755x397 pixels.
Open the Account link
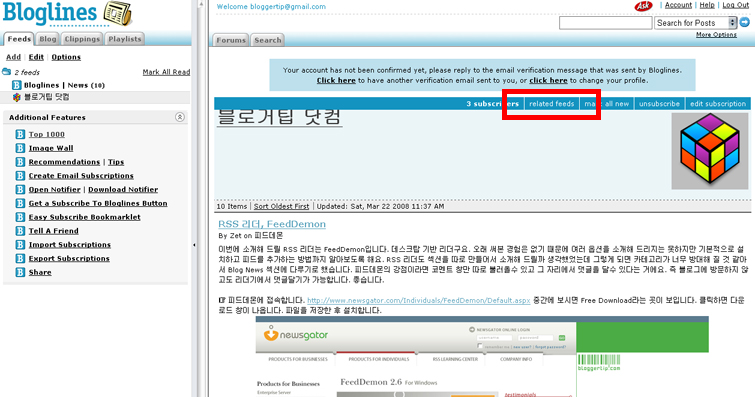[678, 5]
